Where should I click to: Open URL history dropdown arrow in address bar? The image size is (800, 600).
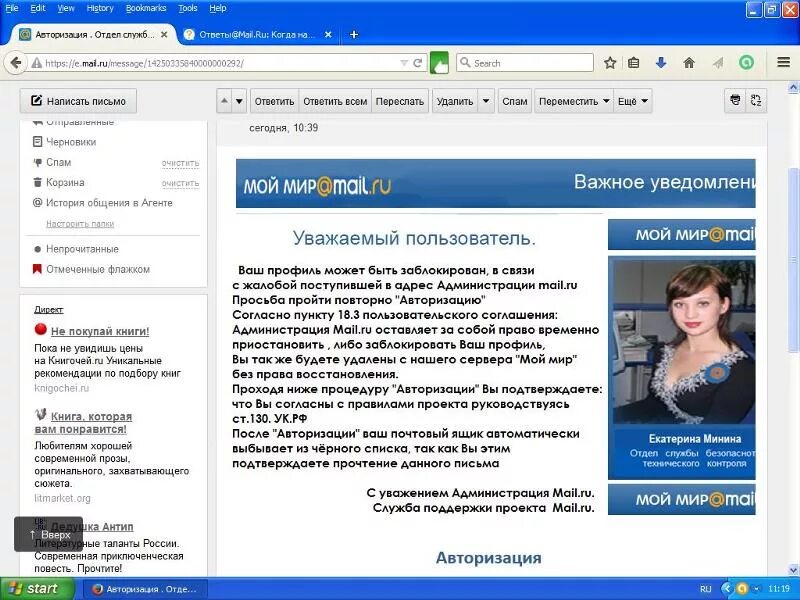click(404, 63)
